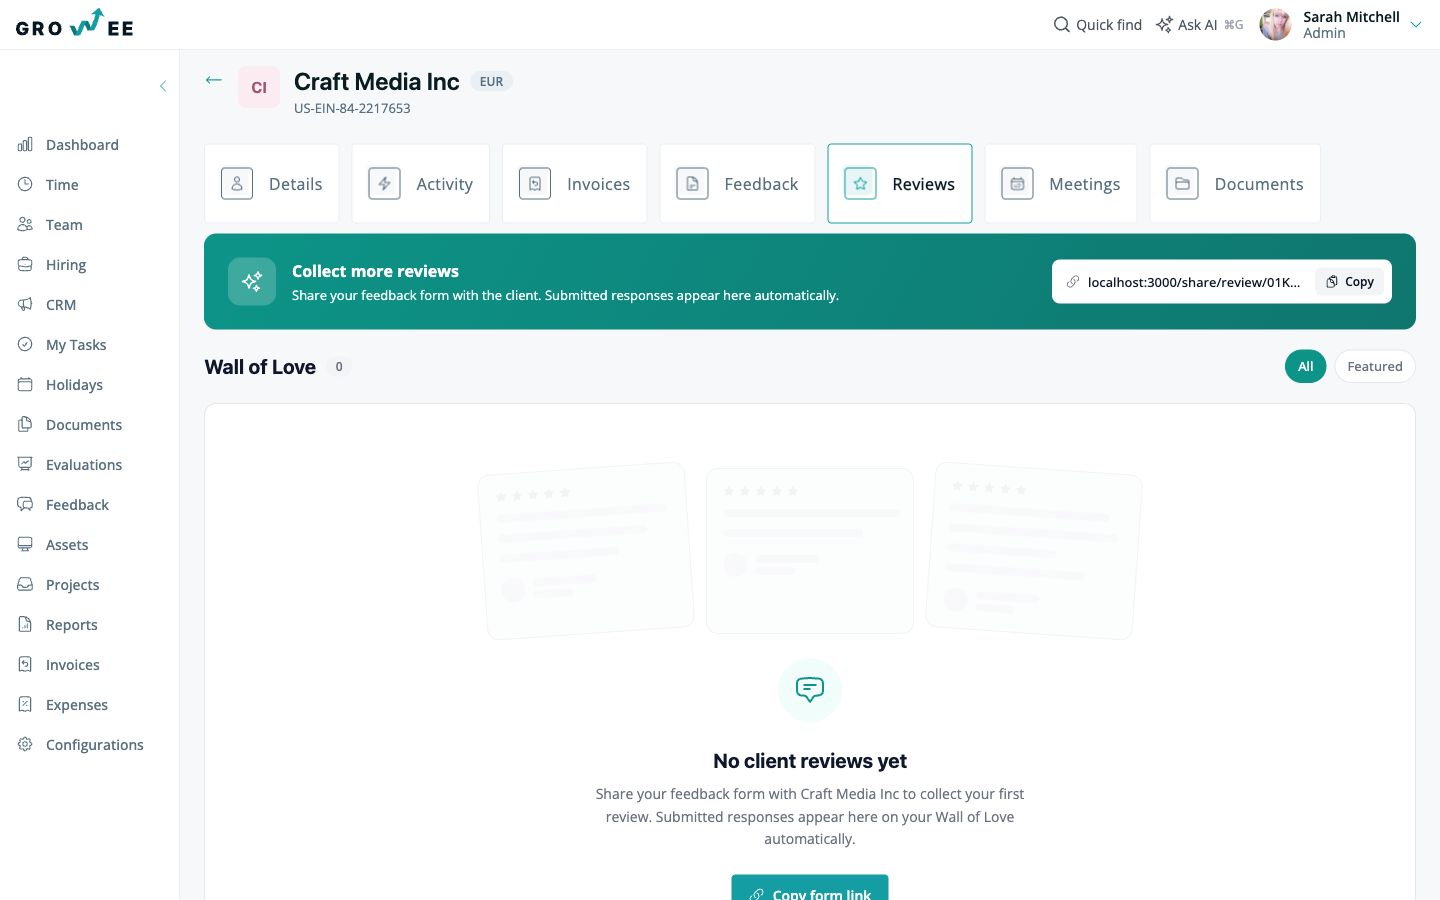Click the chat bubble icon above No client reviews

click(810, 690)
